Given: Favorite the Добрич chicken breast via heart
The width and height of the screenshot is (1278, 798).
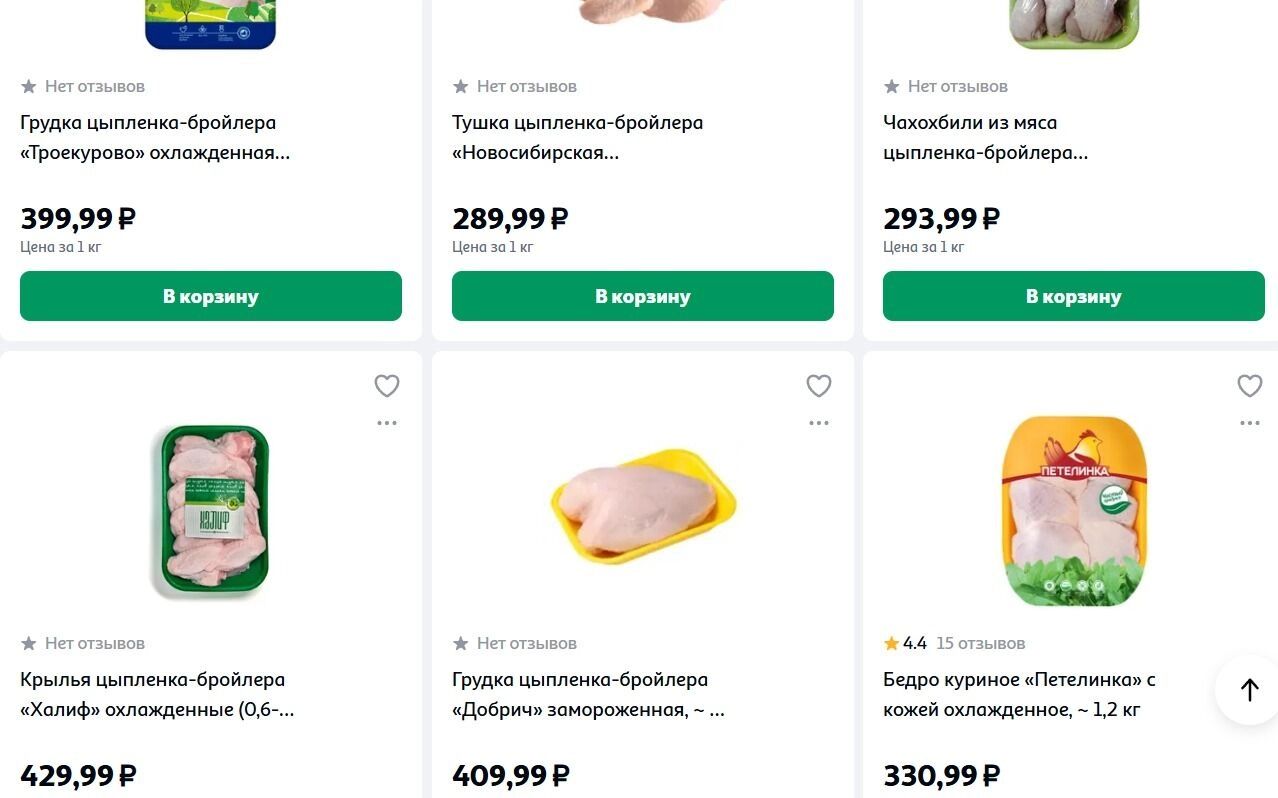Looking at the screenshot, I should click(x=819, y=386).
